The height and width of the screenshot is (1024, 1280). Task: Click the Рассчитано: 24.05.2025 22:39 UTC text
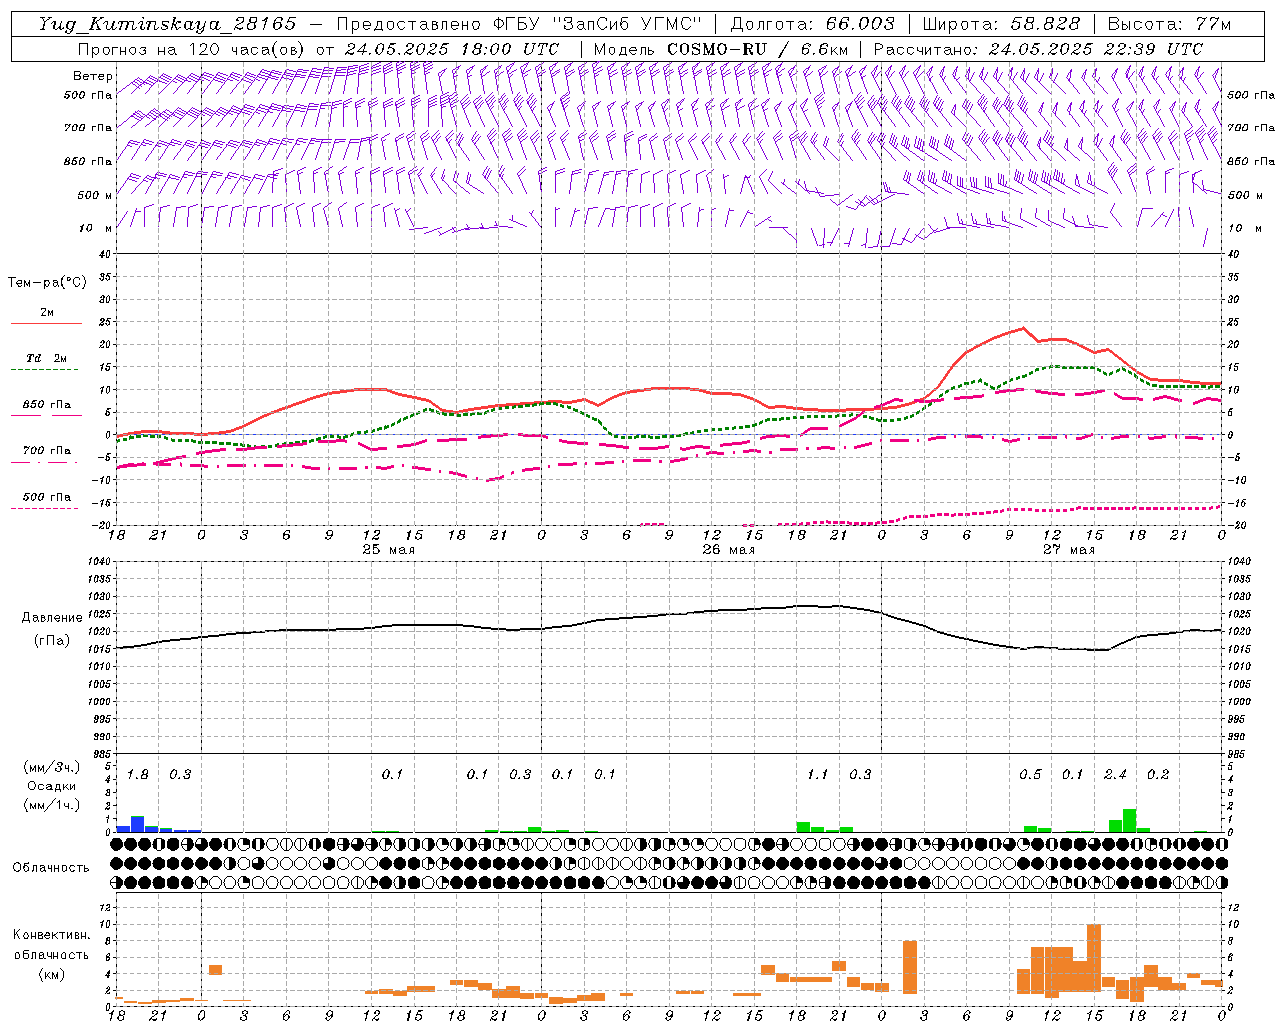coord(1038,49)
